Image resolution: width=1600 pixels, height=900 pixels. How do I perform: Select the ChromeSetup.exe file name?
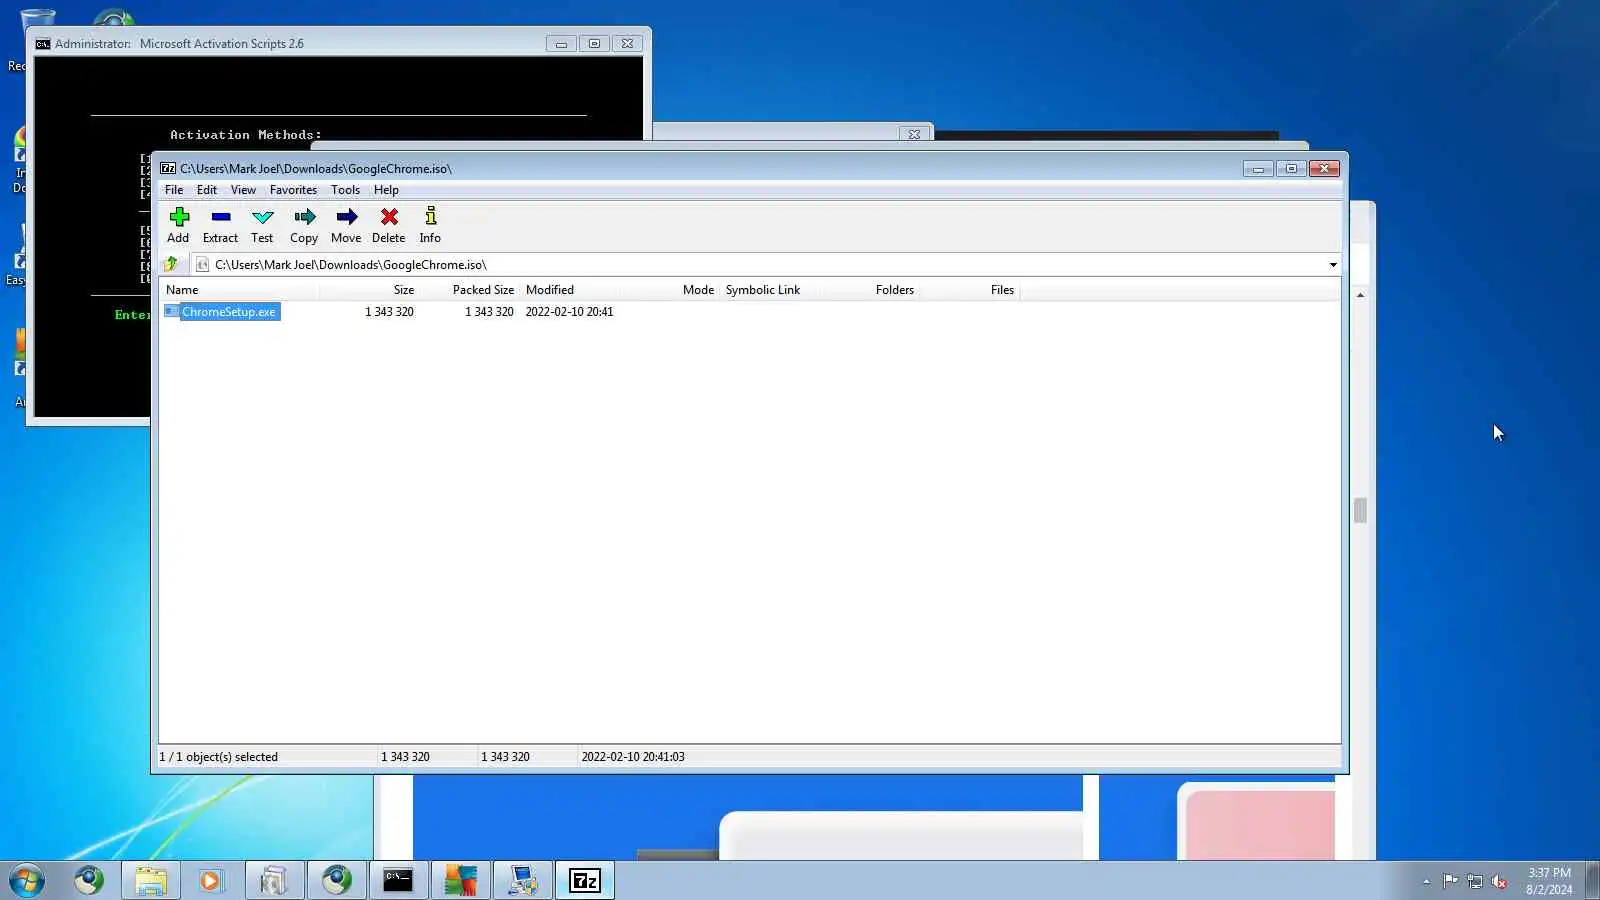pos(229,312)
